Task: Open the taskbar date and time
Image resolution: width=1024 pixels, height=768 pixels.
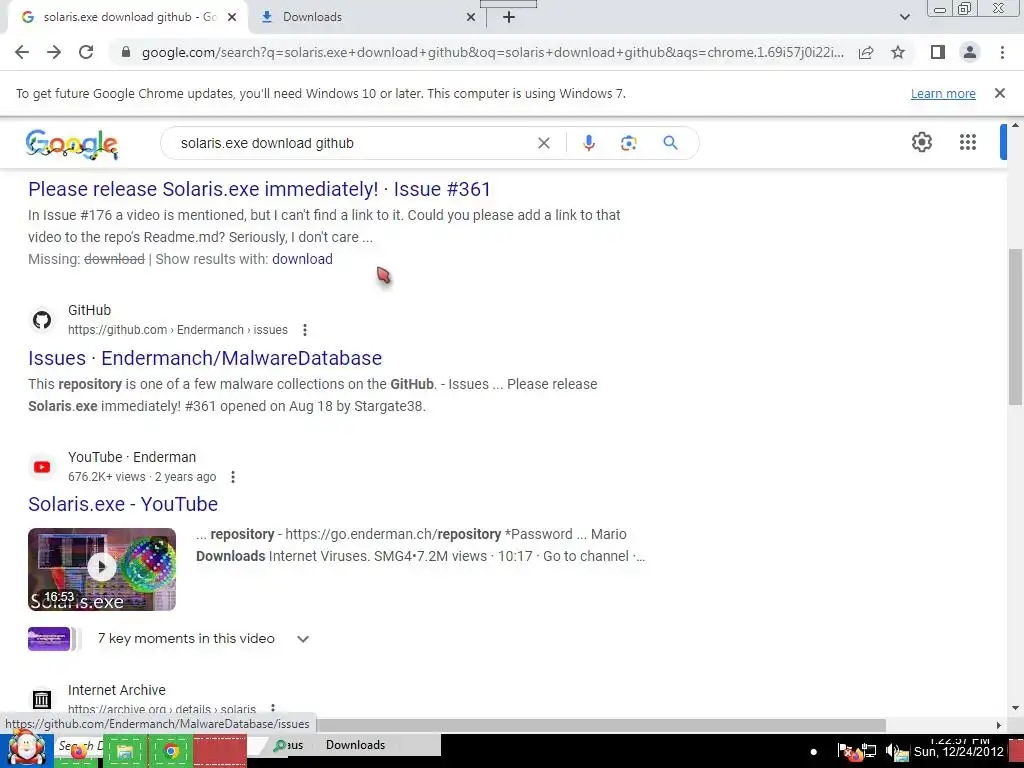Action: [958, 747]
